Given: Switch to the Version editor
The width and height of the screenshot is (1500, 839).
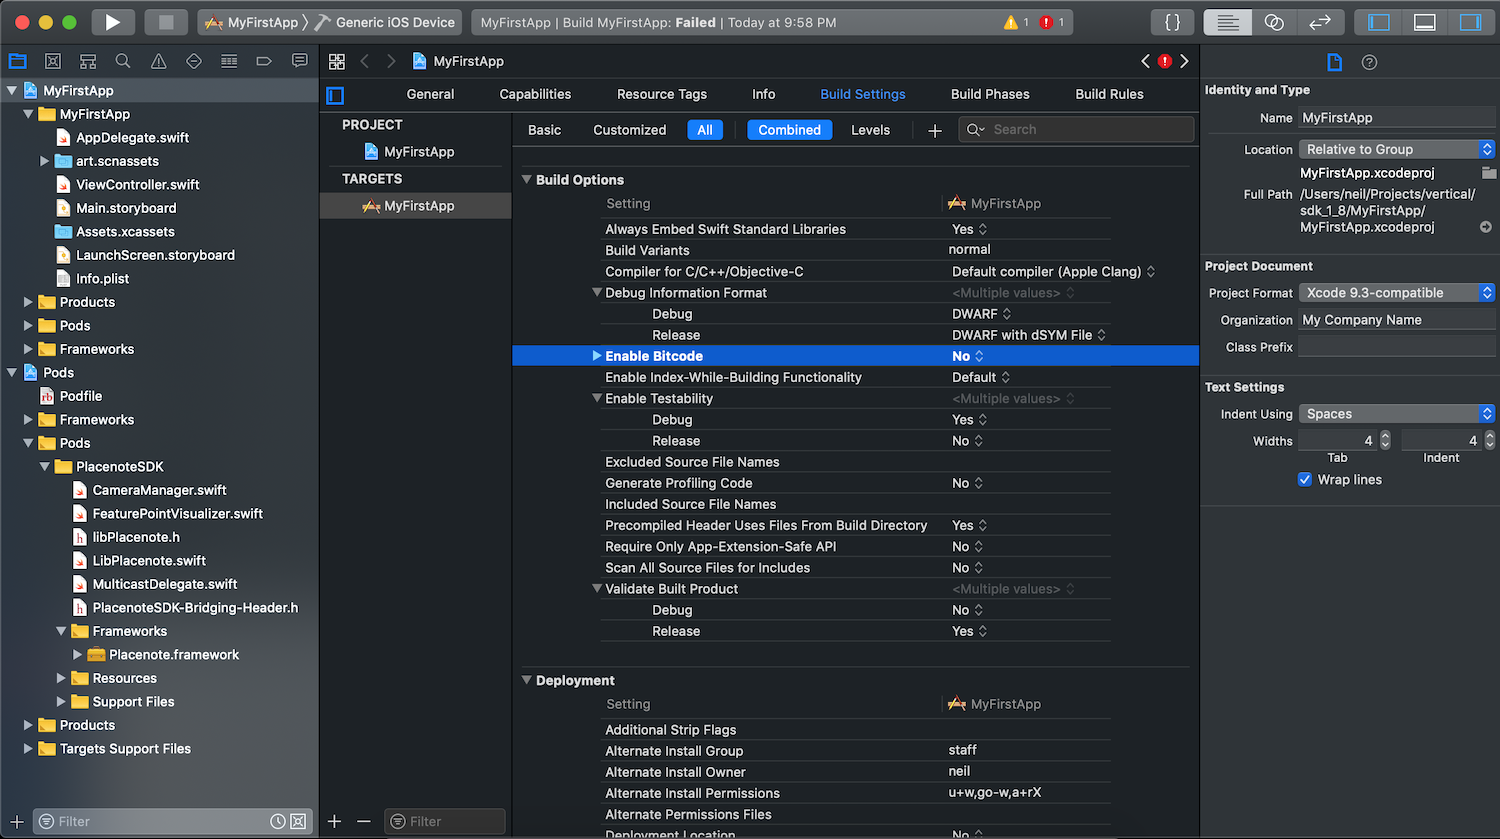Looking at the screenshot, I should 1320,22.
